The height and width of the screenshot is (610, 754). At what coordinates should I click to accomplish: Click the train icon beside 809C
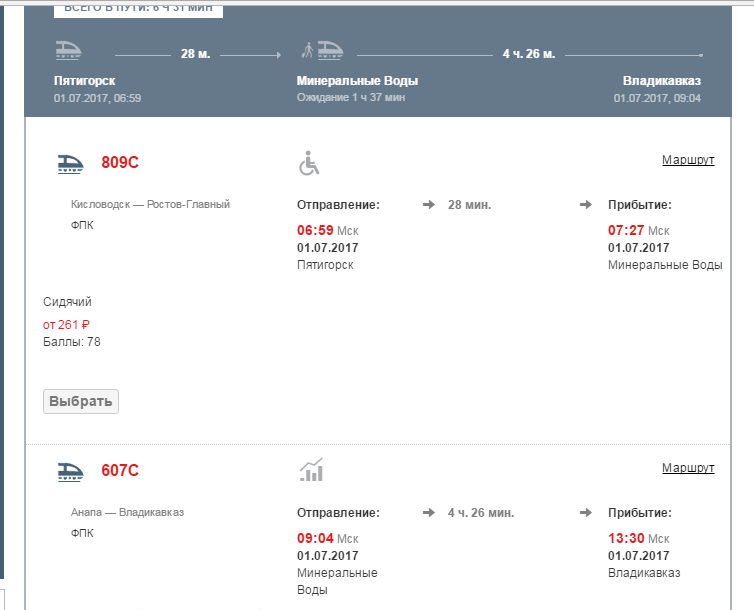tap(71, 164)
